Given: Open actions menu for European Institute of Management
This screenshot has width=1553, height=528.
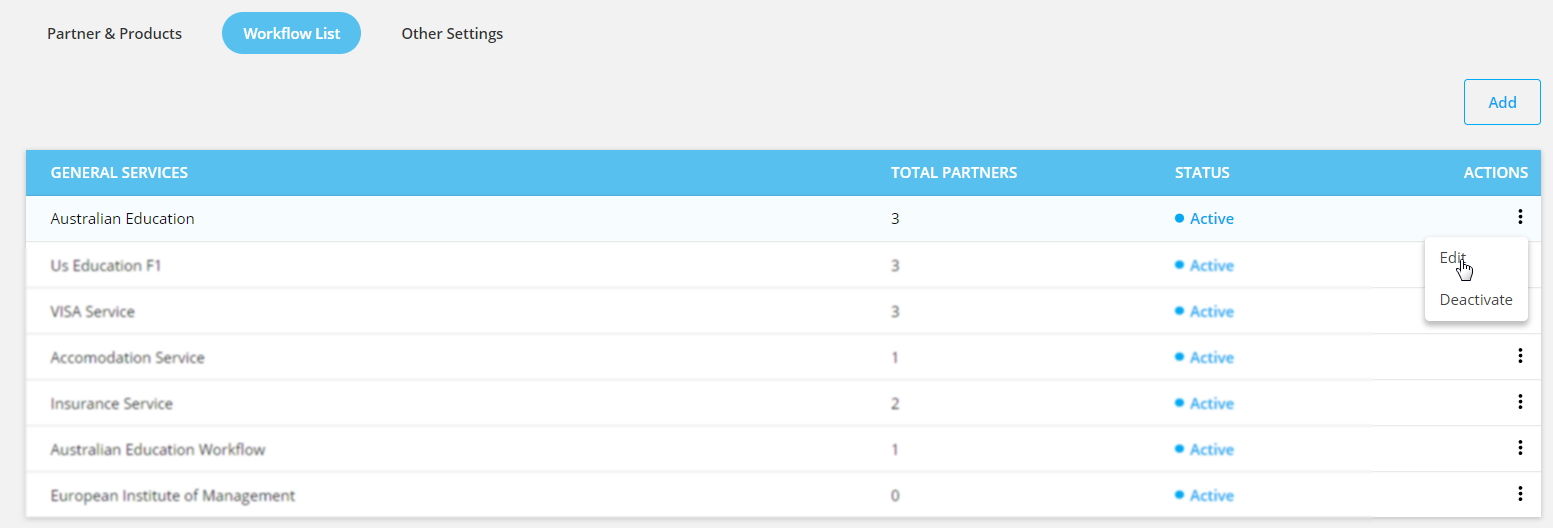Looking at the screenshot, I should pos(1519,494).
